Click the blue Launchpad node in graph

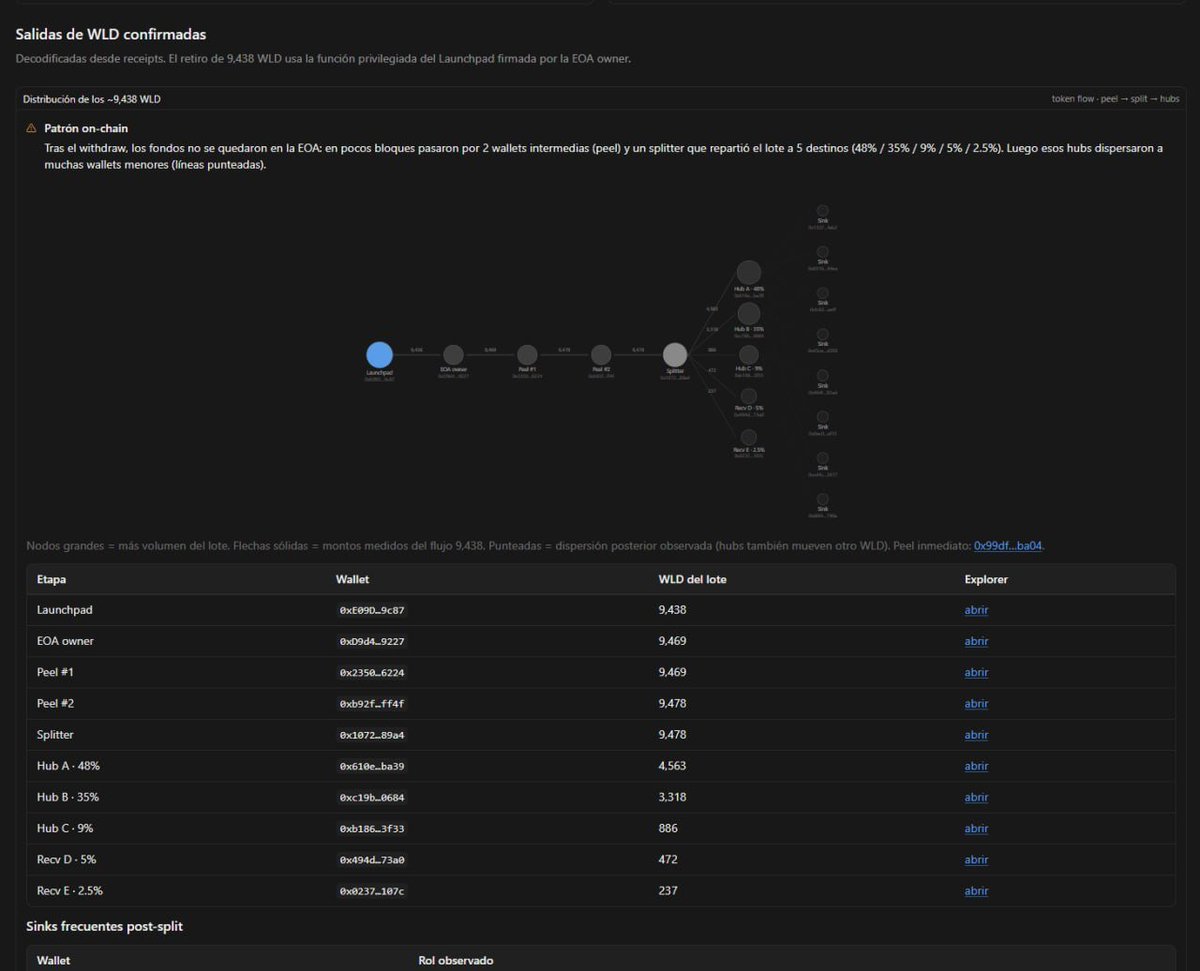379,354
